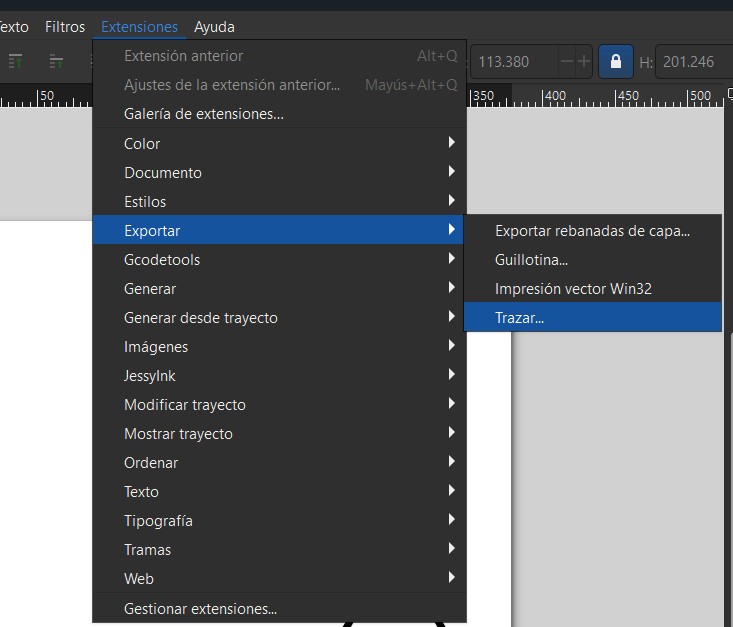Toggle the width/height ratio lock

click(x=616, y=61)
